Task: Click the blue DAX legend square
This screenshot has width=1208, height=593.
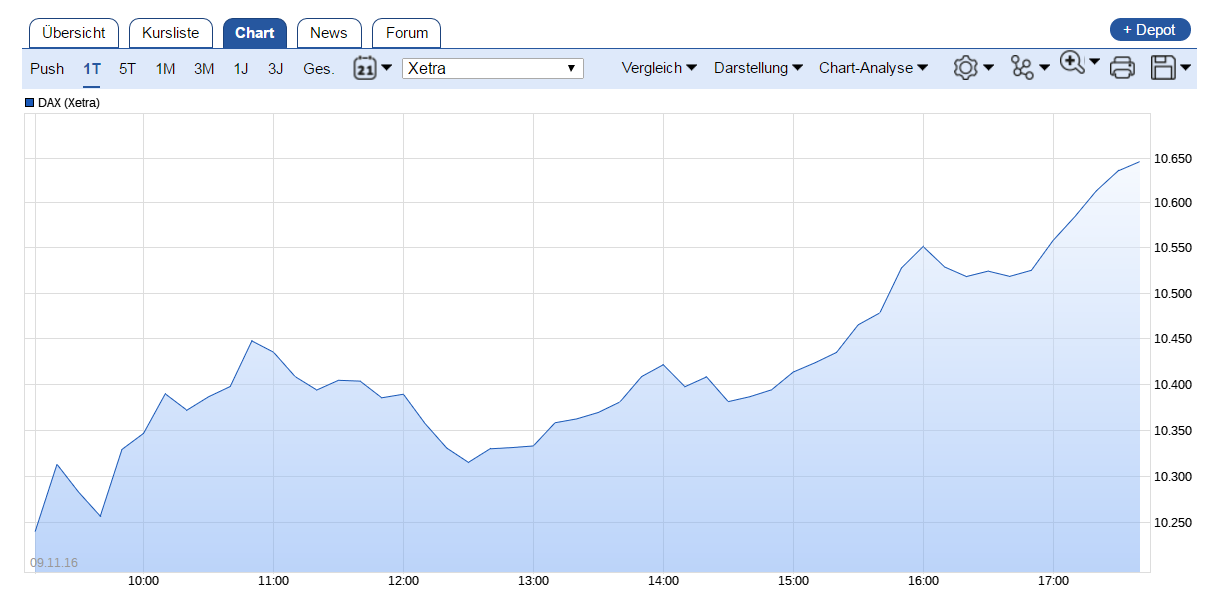Action: [30, 102]
